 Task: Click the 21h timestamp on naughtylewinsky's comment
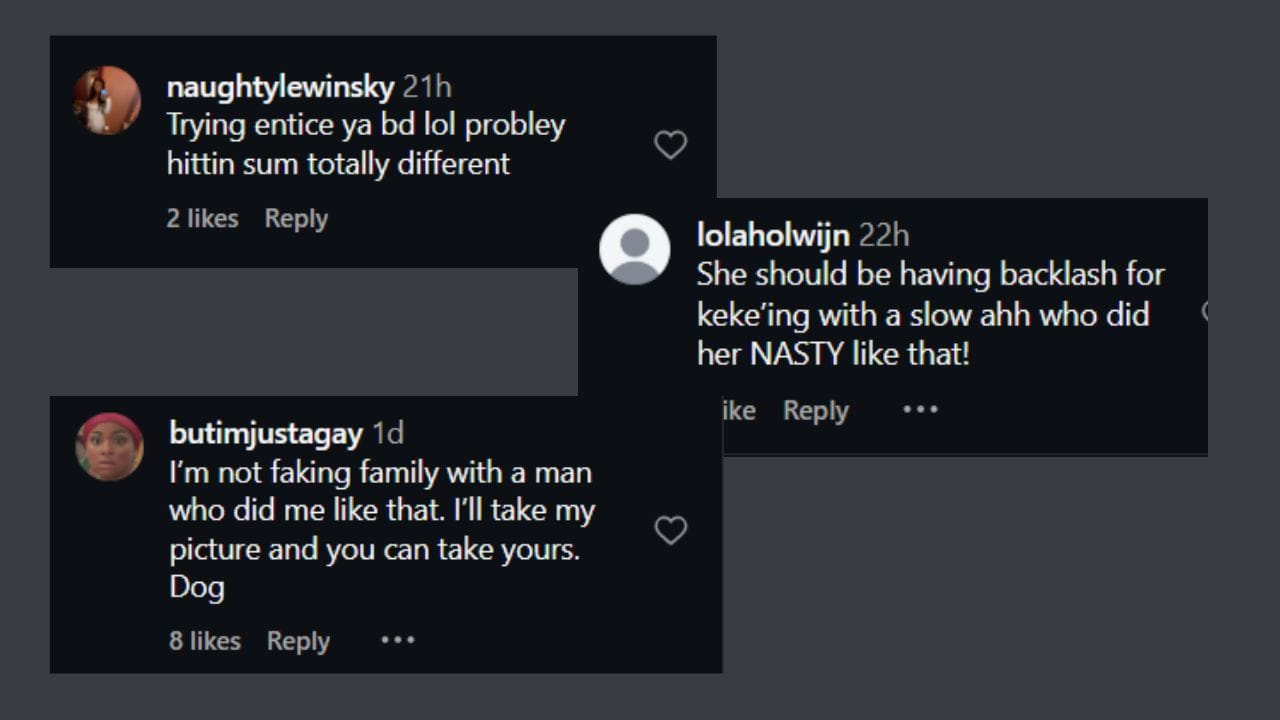pos(427,87)
